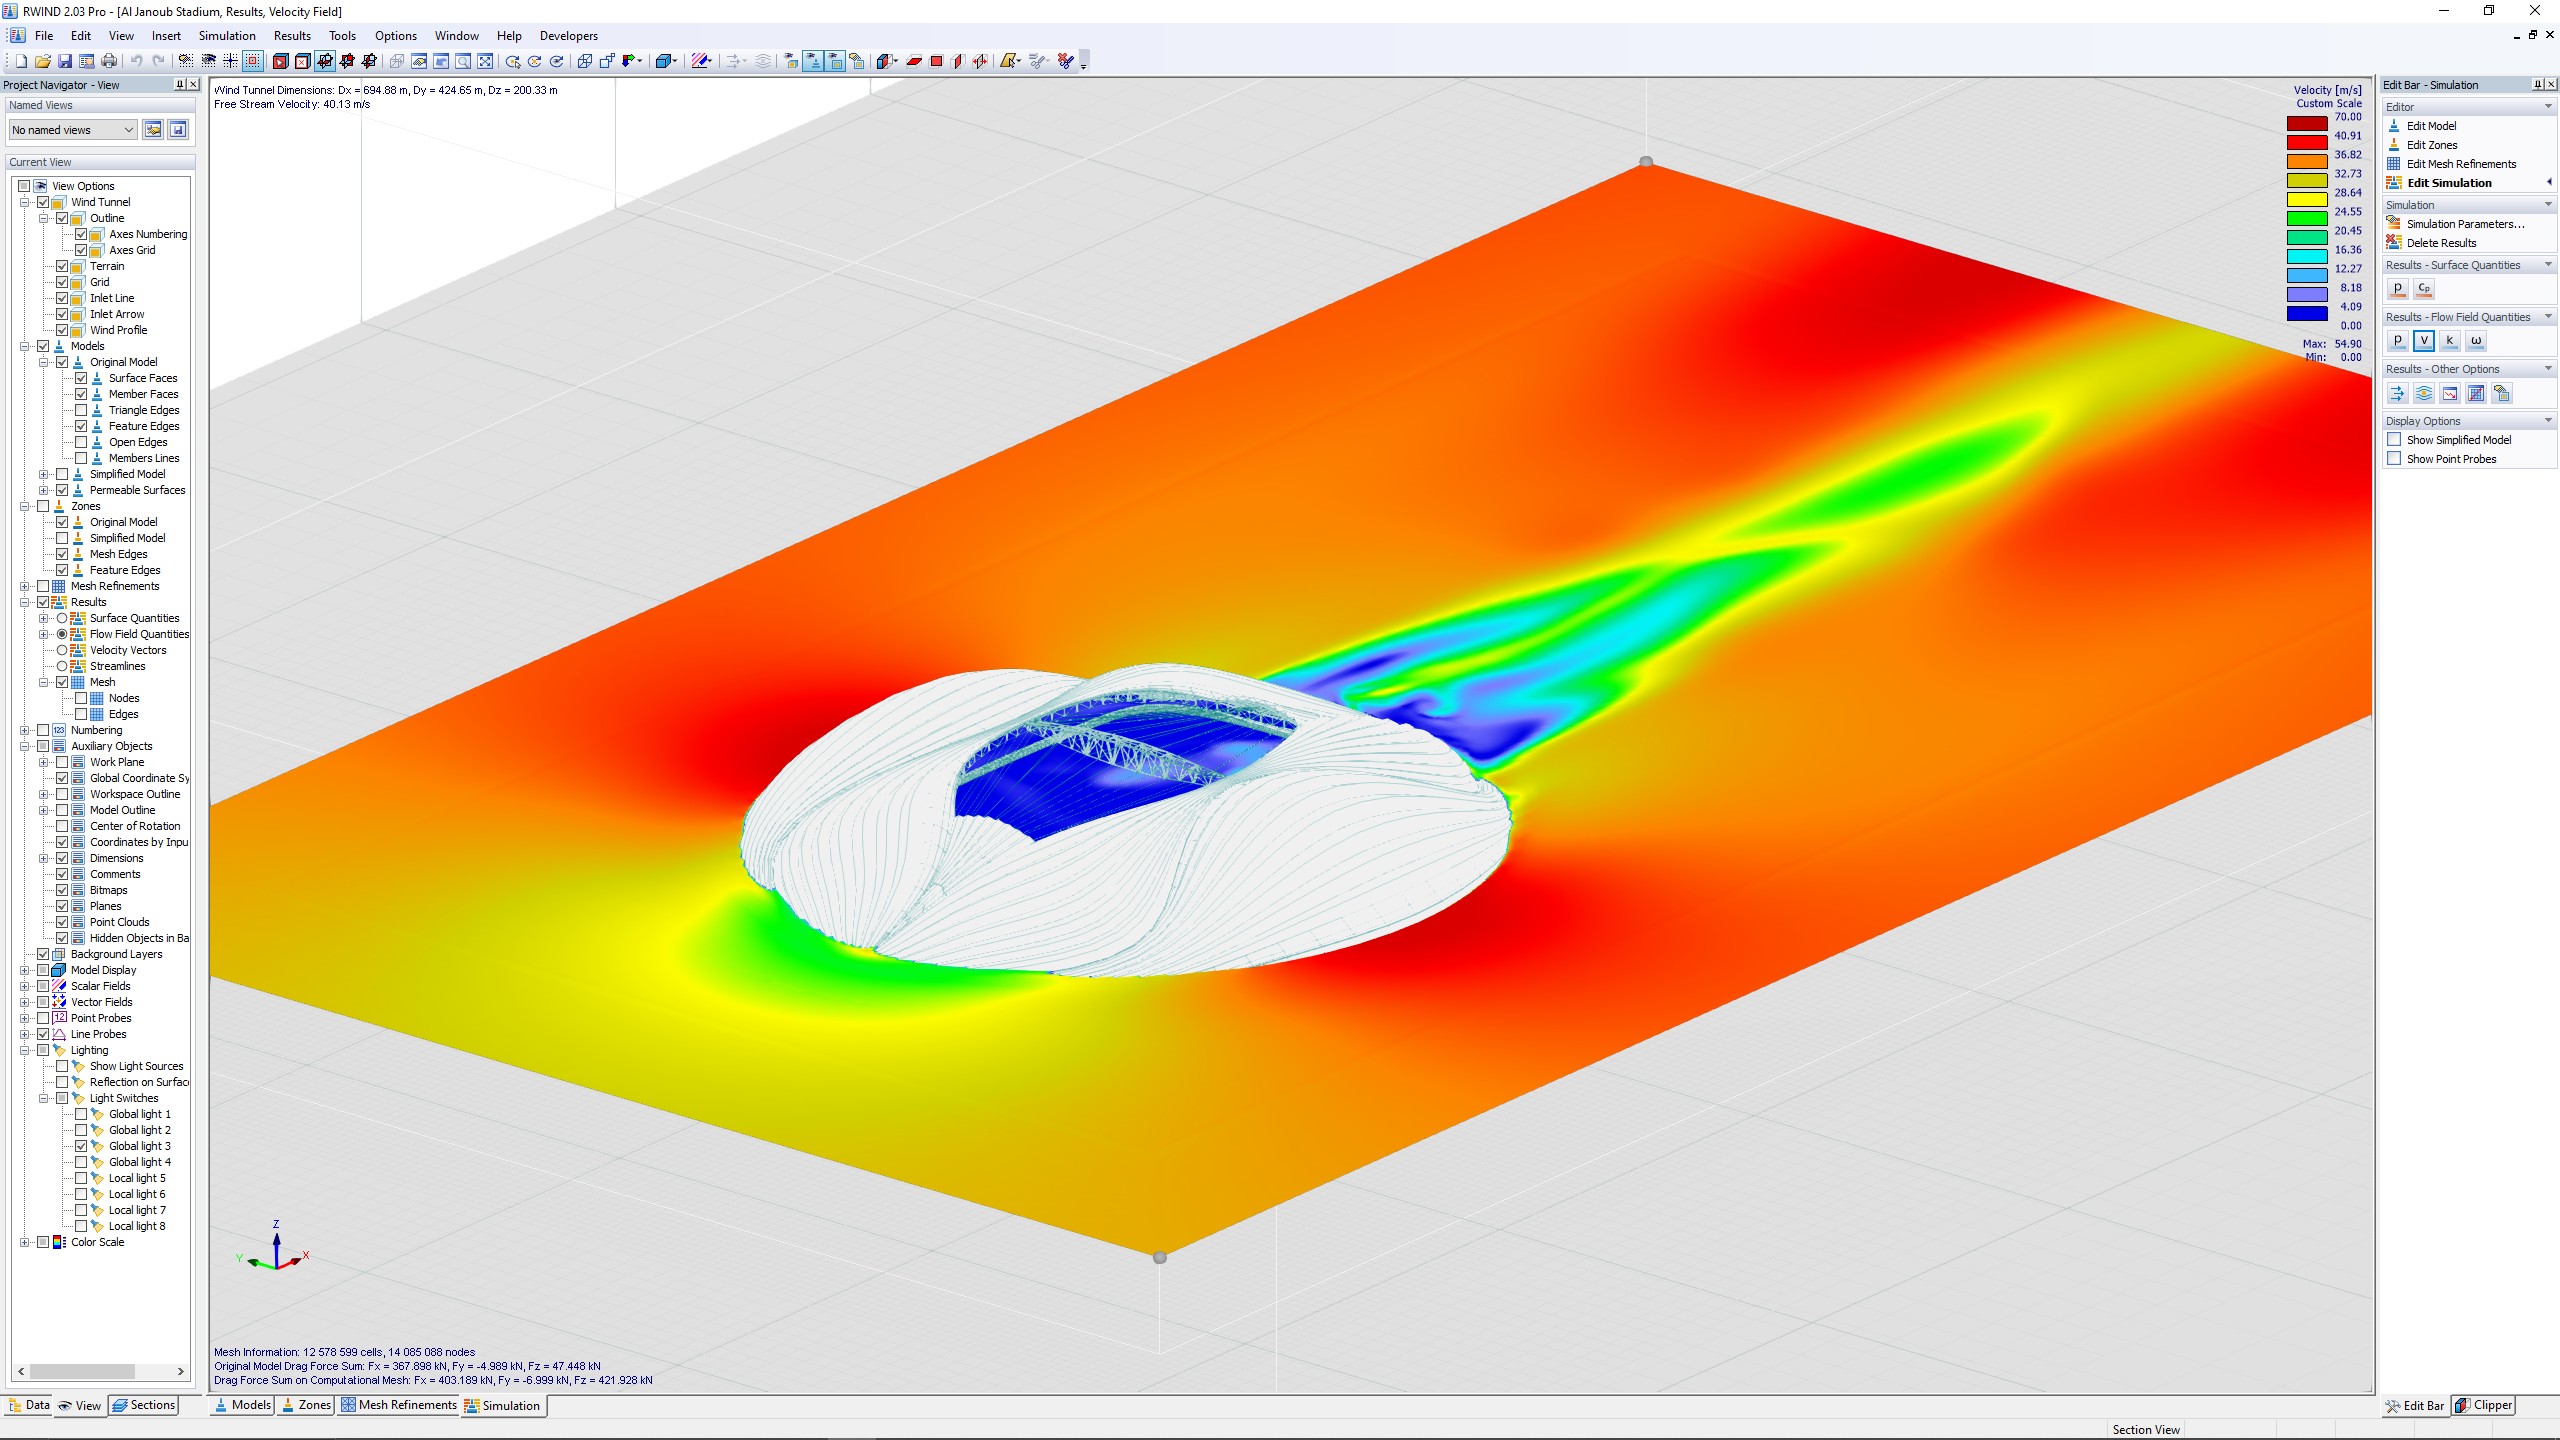The image size is (2560, 1440).
Task: Click Edit Mesh Refinements
Action: pyautogui.click(x=2461, y=164)
